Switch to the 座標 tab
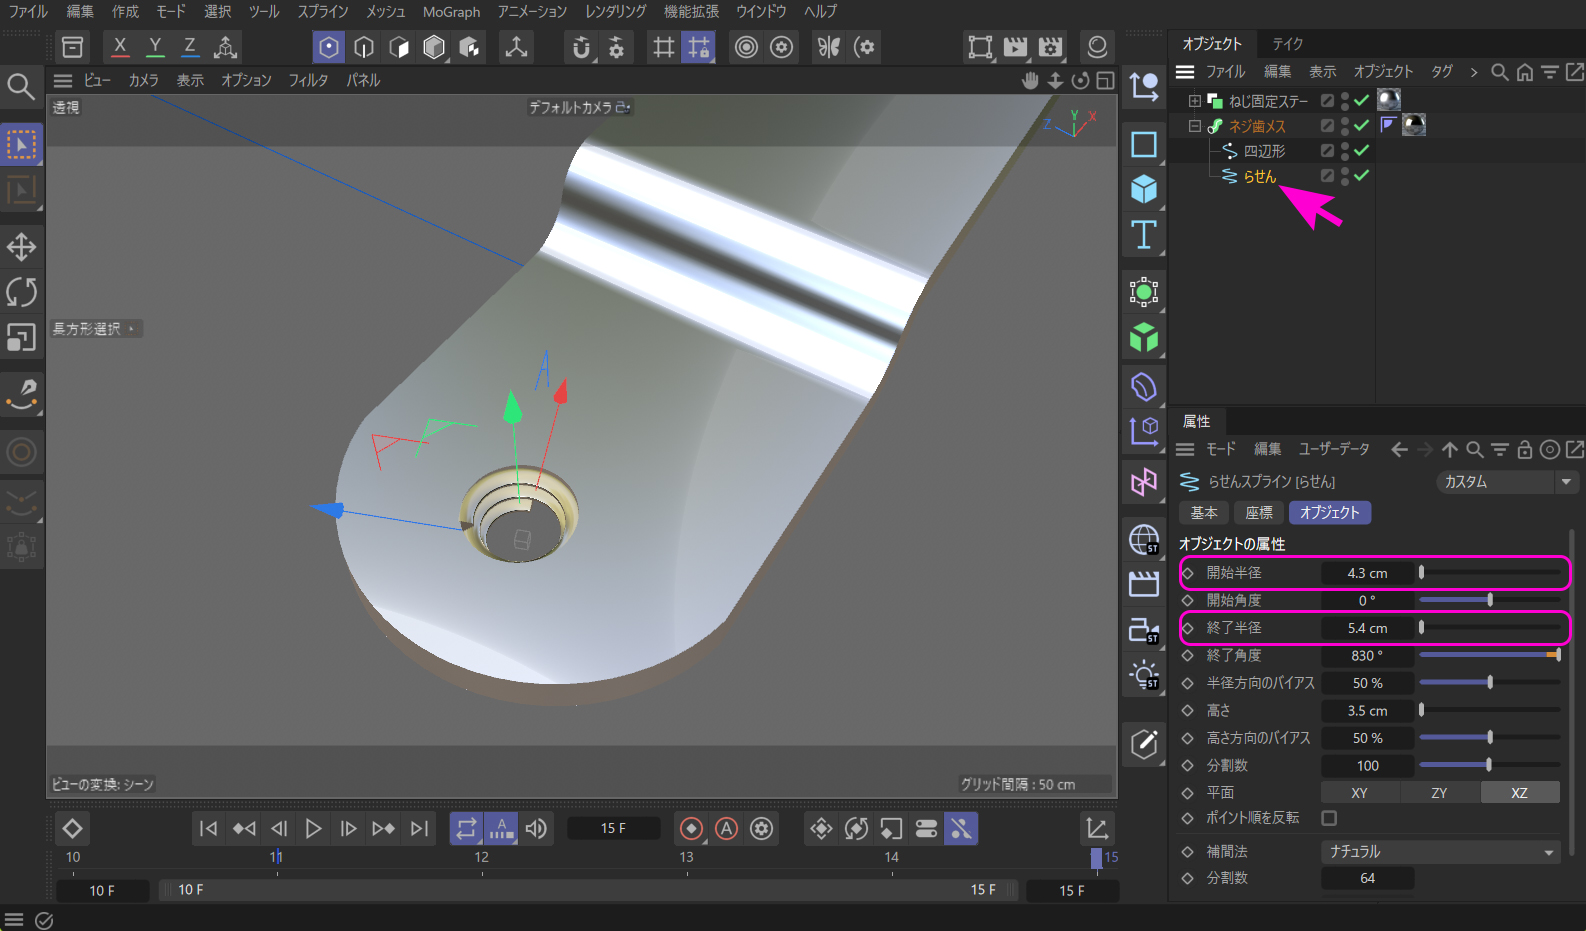This screenshot has width=1586, height=931. click(1259, 513)
